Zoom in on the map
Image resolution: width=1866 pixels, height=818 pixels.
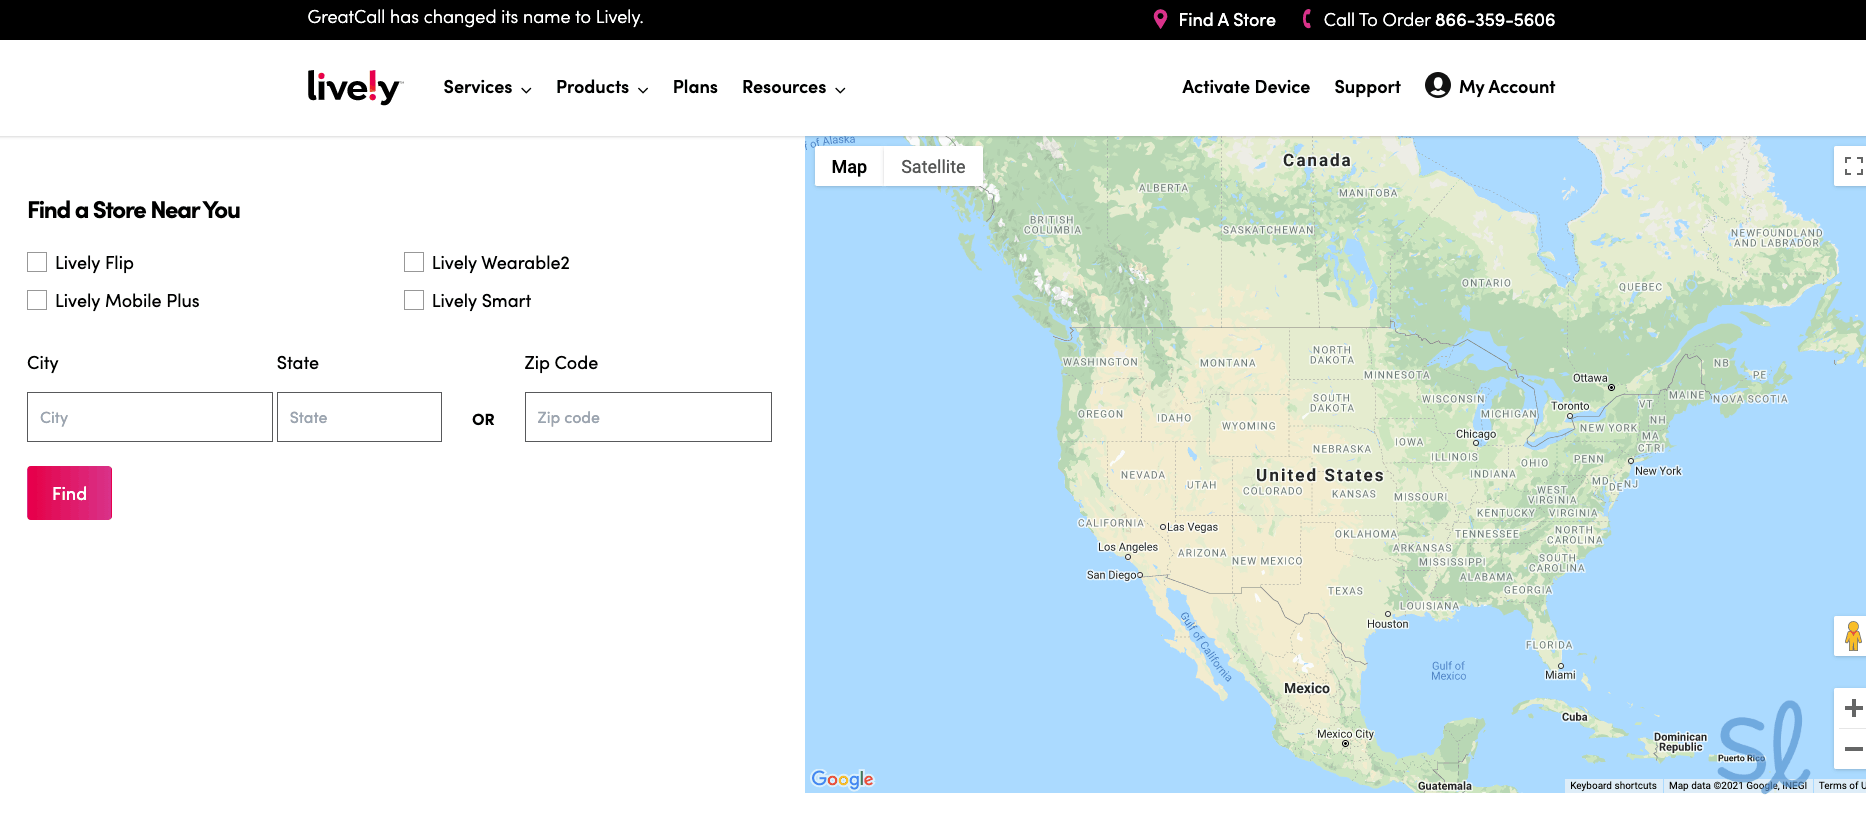tap(1852, 708)
